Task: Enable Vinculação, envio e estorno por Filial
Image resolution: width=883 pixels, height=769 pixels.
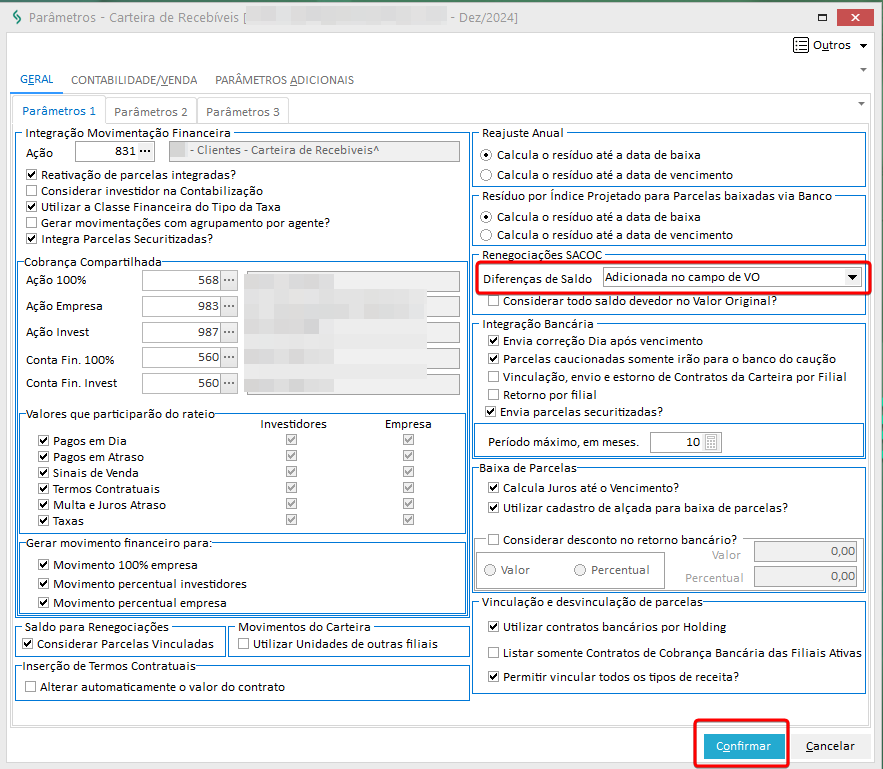Action: 493,377
